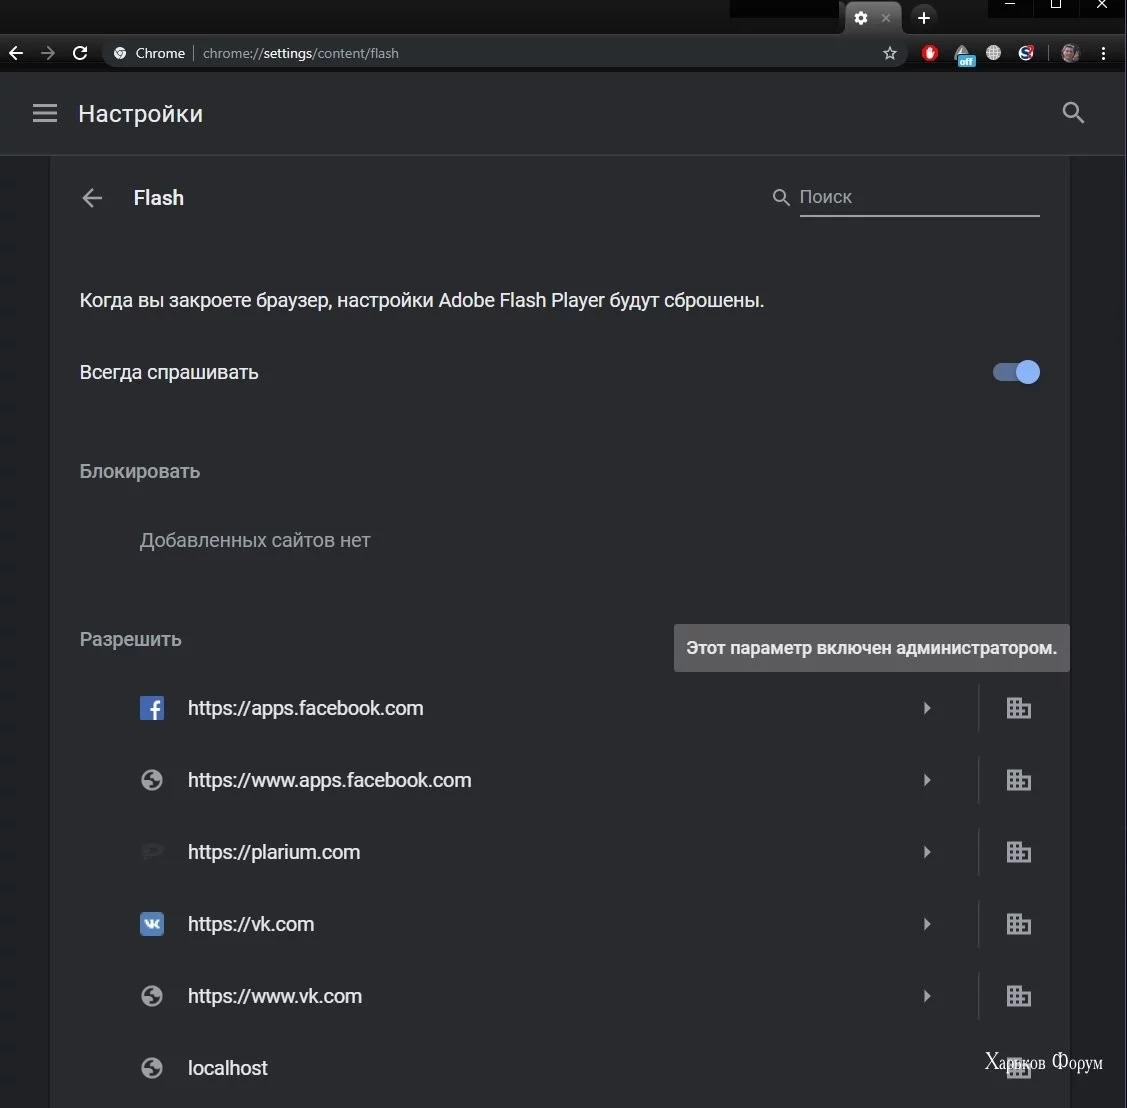Select the https://www.apps.facebook.com entry
The height and width of the screenshot is (1108, 1127).
329,780
